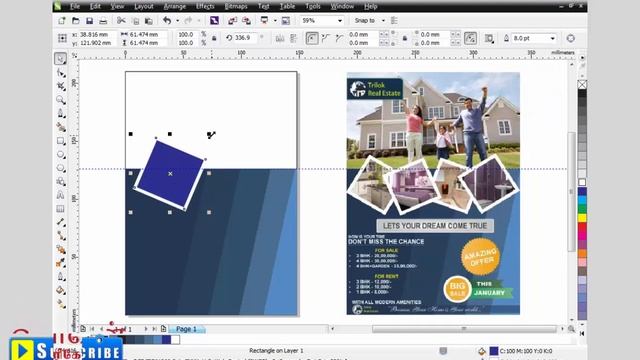The height and width of the screenshot is (360, 640).
Task: Click the Cut scissors icon
Action: click(x=121, y=20)
